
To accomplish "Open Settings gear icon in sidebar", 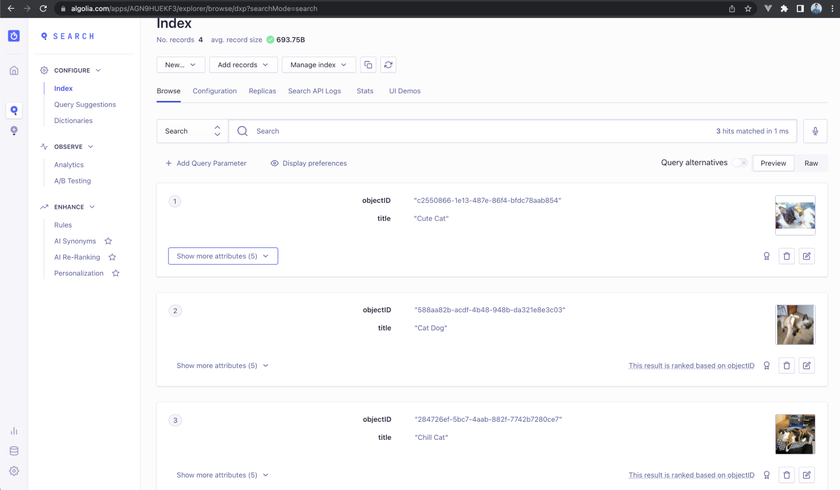I will coord(14,471).
